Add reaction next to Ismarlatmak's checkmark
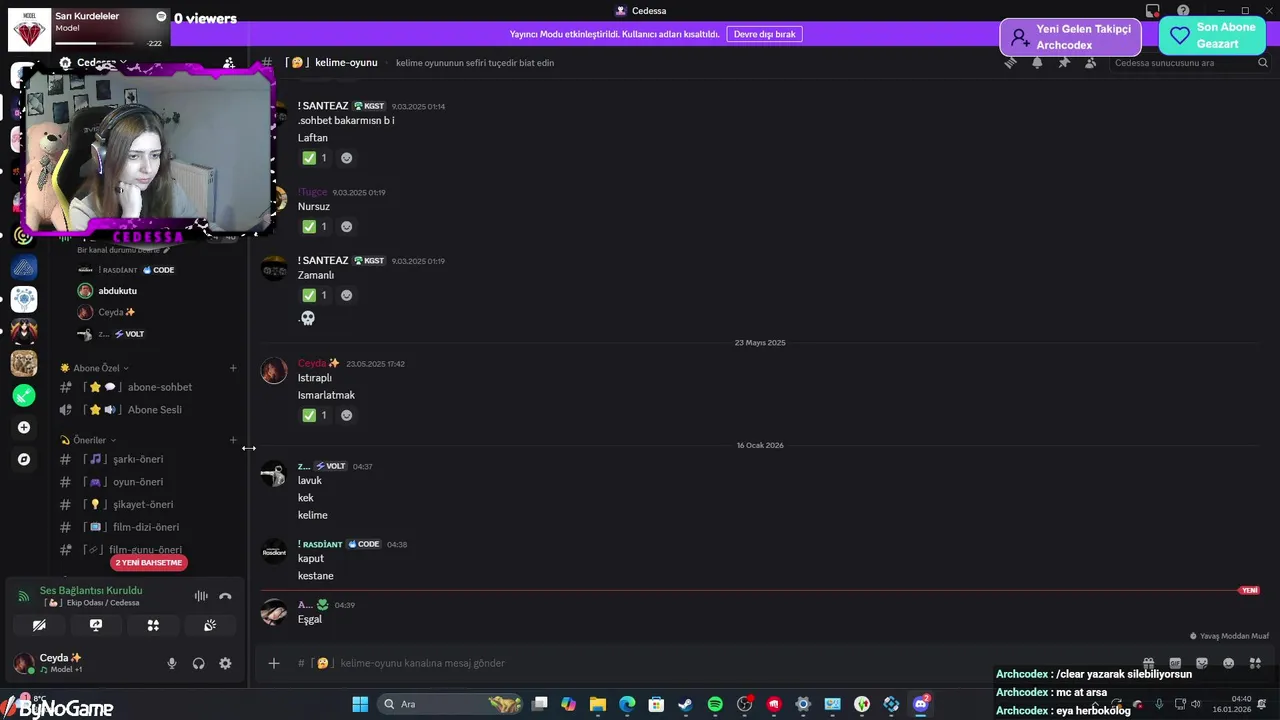Viewport: 1280px width, 720px height. [346, 415]
